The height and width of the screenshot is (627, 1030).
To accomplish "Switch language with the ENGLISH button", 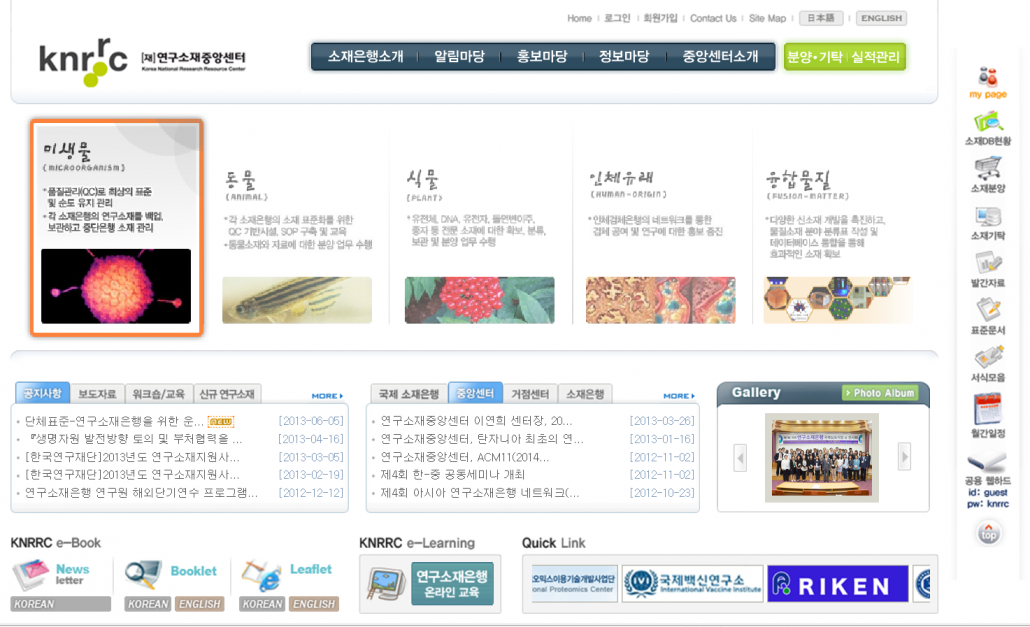I will 881,18.
